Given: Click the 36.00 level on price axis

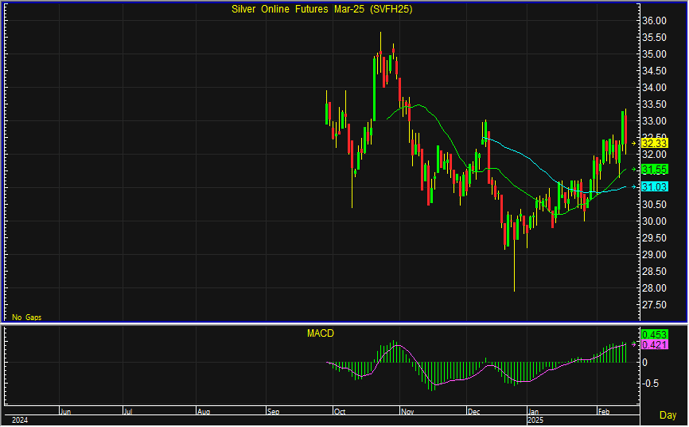Looking at the screenshot, I should [654, 21].
